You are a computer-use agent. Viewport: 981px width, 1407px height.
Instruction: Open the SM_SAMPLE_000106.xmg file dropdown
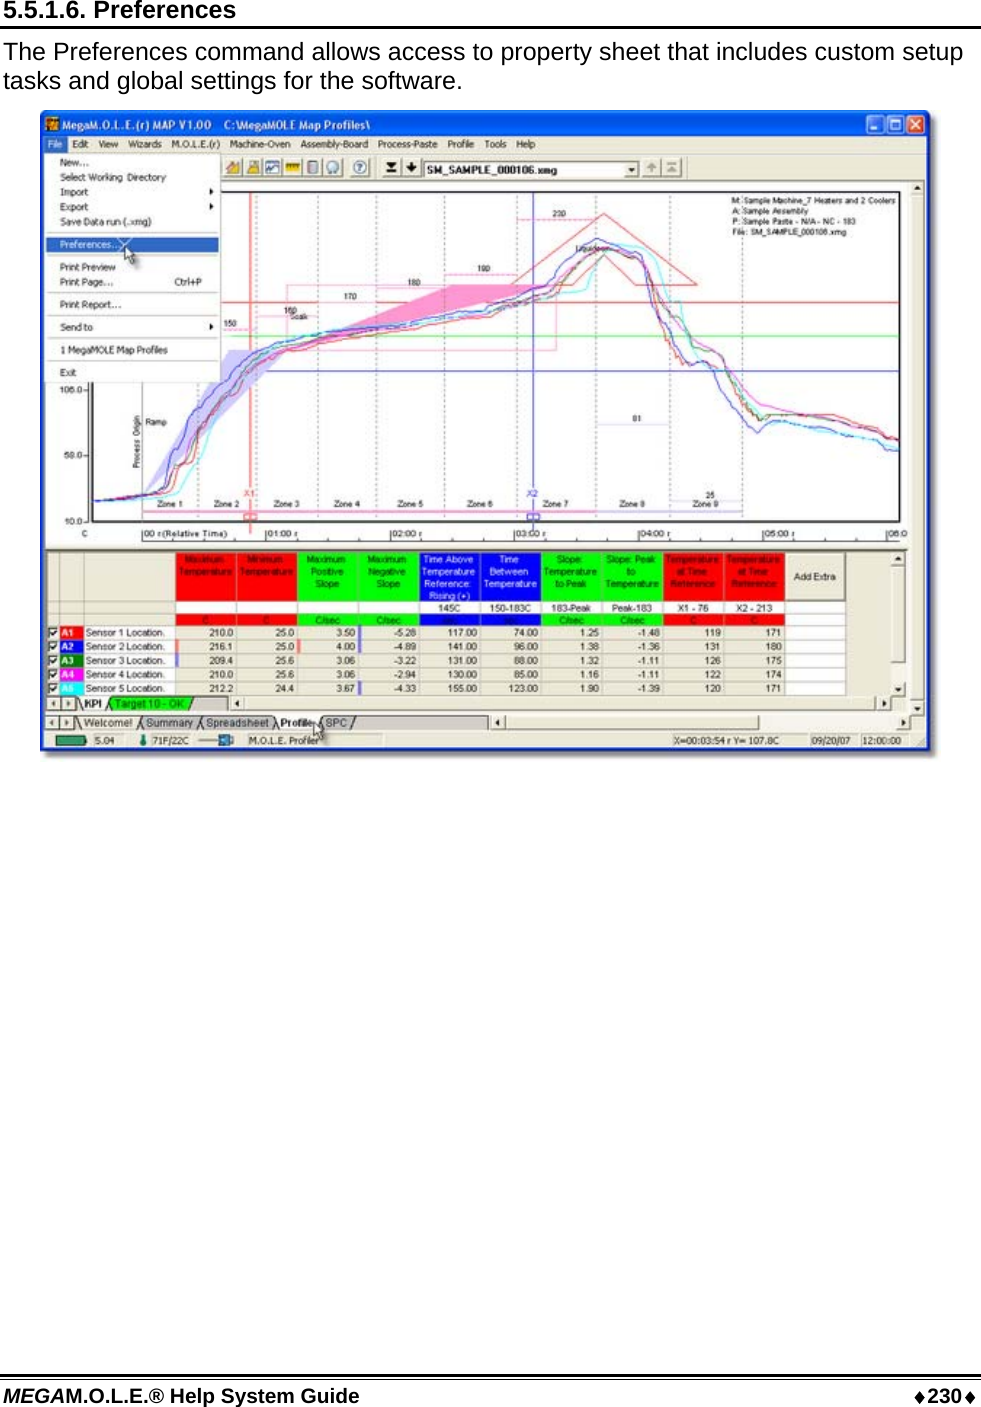pos(631,170)
